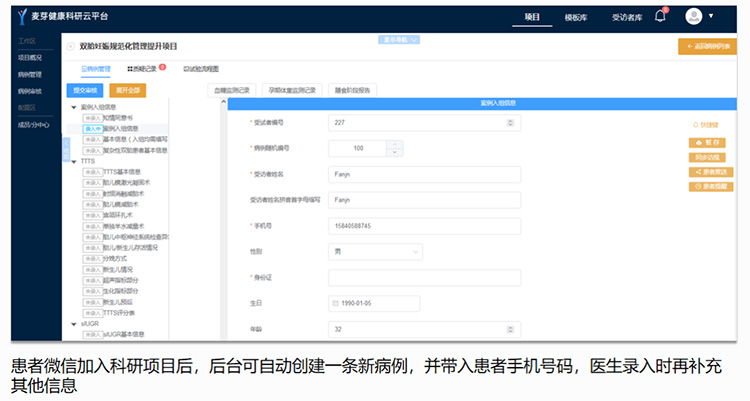Click the spinner icon in the 年龄 field
The width and height of the screenshot is (750, 401).
click(x=510, y=329)
